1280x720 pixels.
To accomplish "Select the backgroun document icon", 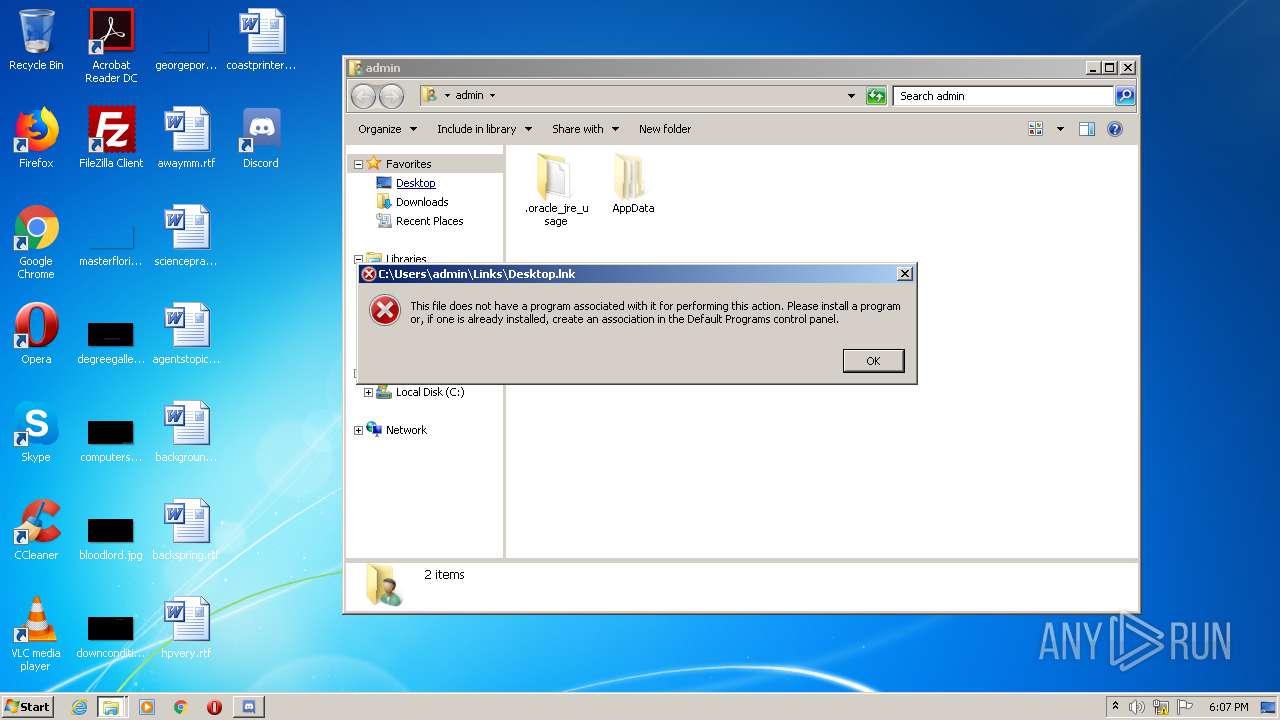I will [186, 432].
